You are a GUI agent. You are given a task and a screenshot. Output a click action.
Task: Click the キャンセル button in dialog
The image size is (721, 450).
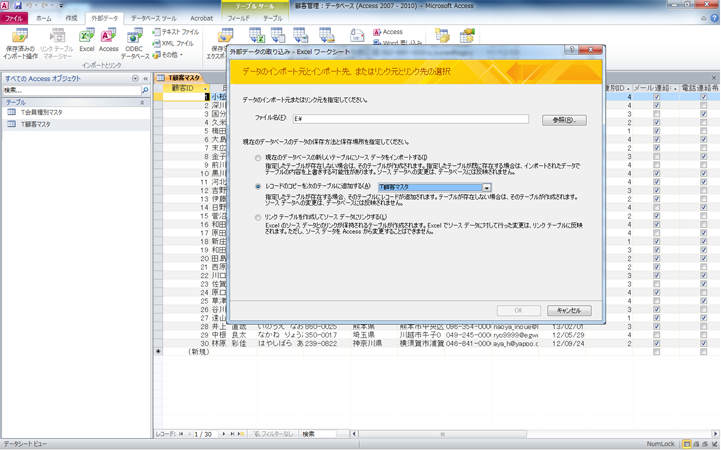coord(569,310)
